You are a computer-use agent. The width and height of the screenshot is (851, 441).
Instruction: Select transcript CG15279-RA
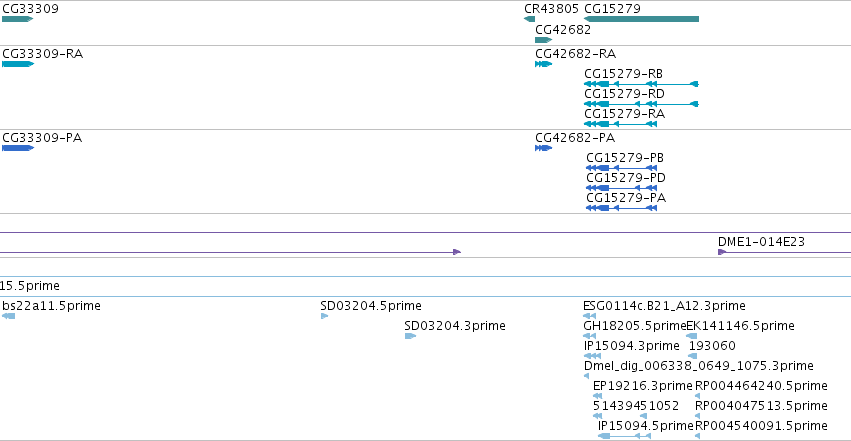click(x=621, y=124)
